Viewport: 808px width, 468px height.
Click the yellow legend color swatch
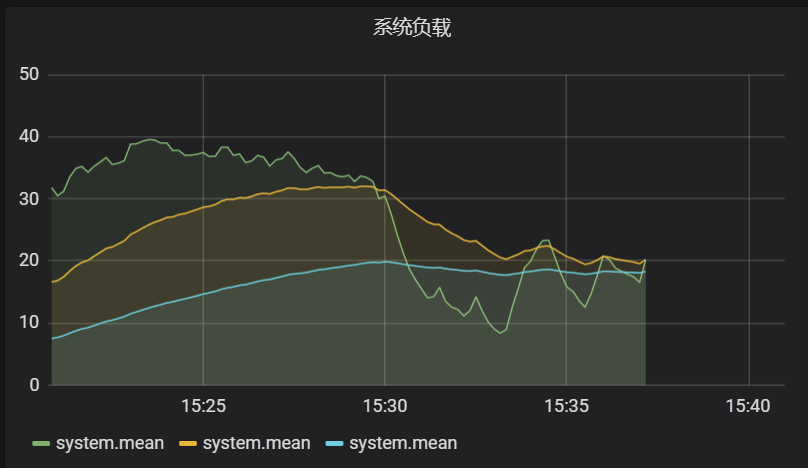tap(187, 443)
